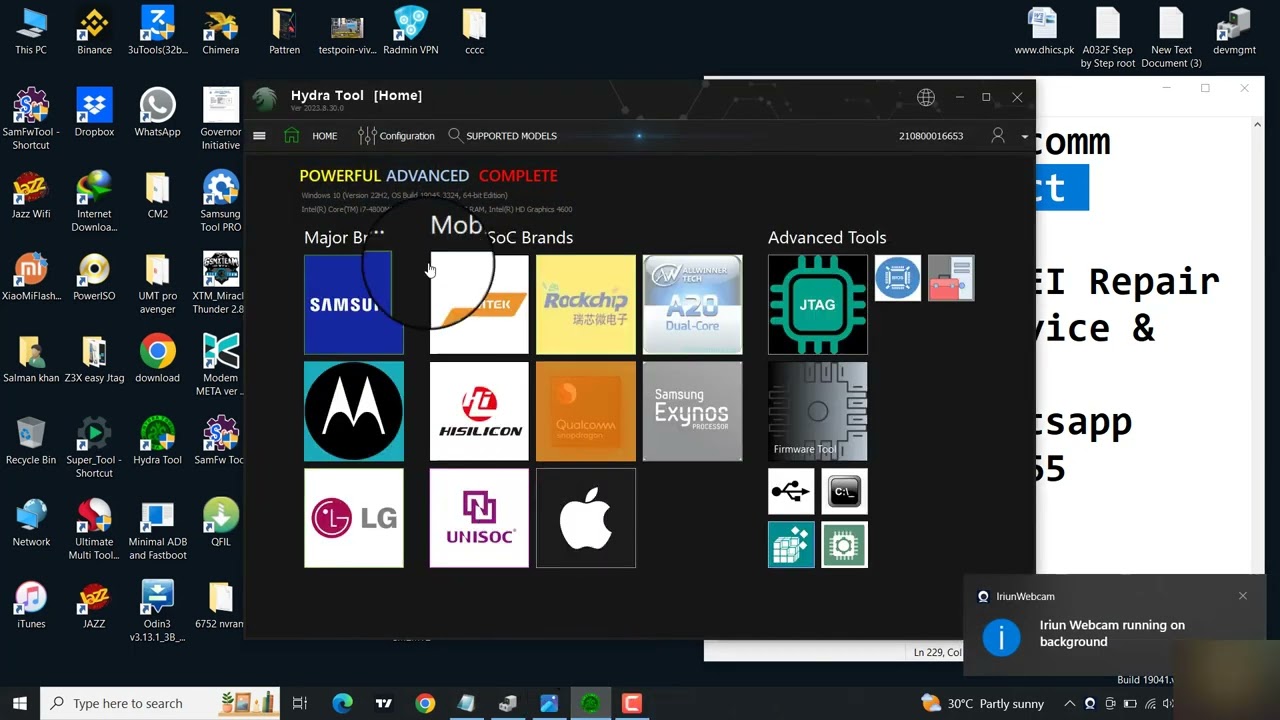
Task: Select the Hydra Tool desktop shortcut
Action: pyautogui.click(x=157, y=441)
